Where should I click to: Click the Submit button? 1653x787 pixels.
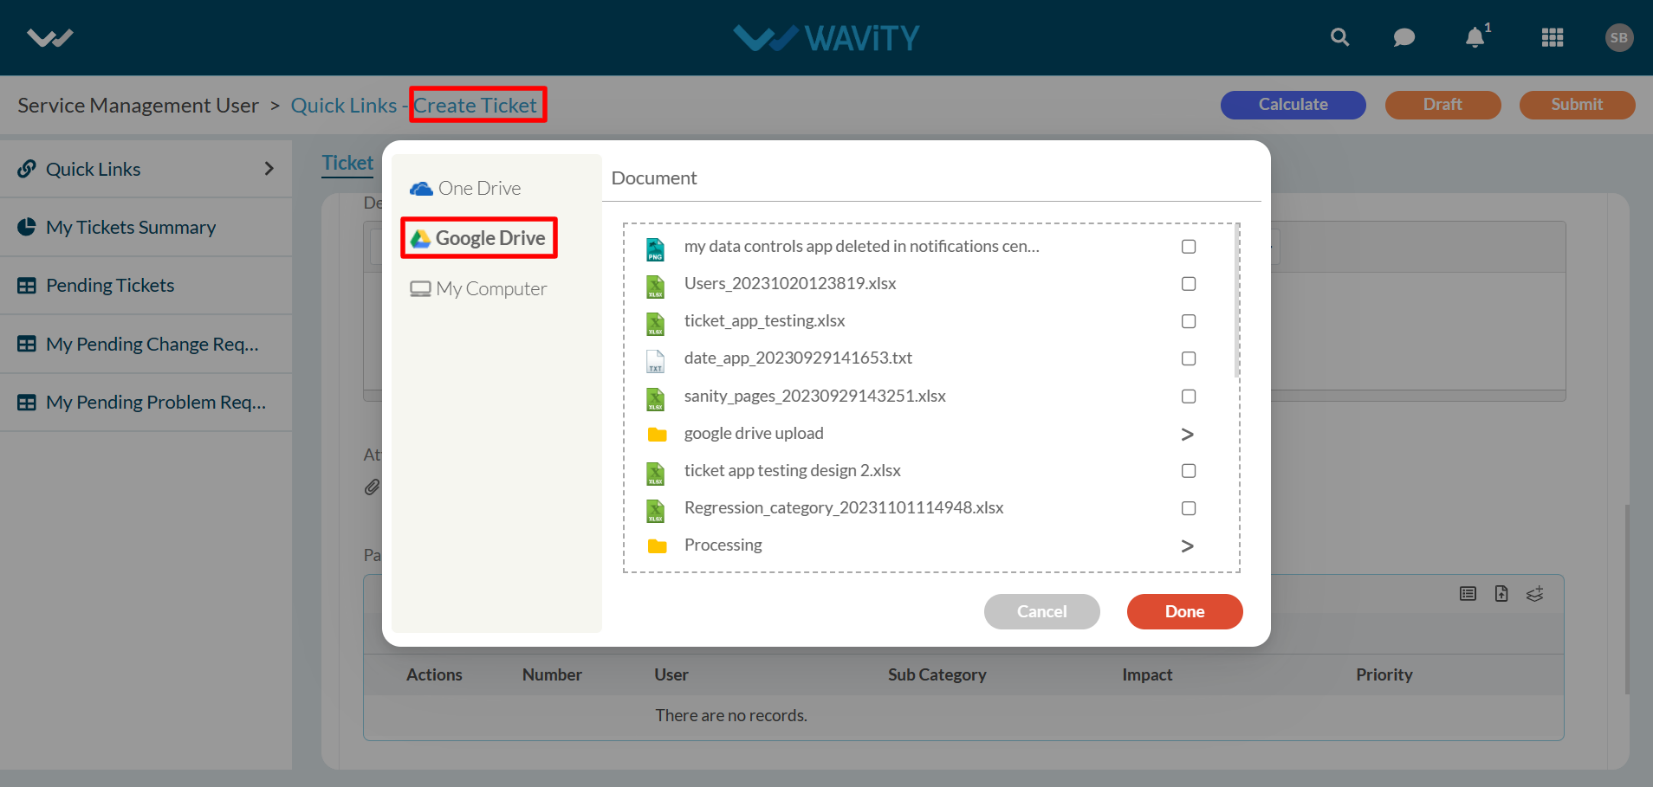point(1577,105)
